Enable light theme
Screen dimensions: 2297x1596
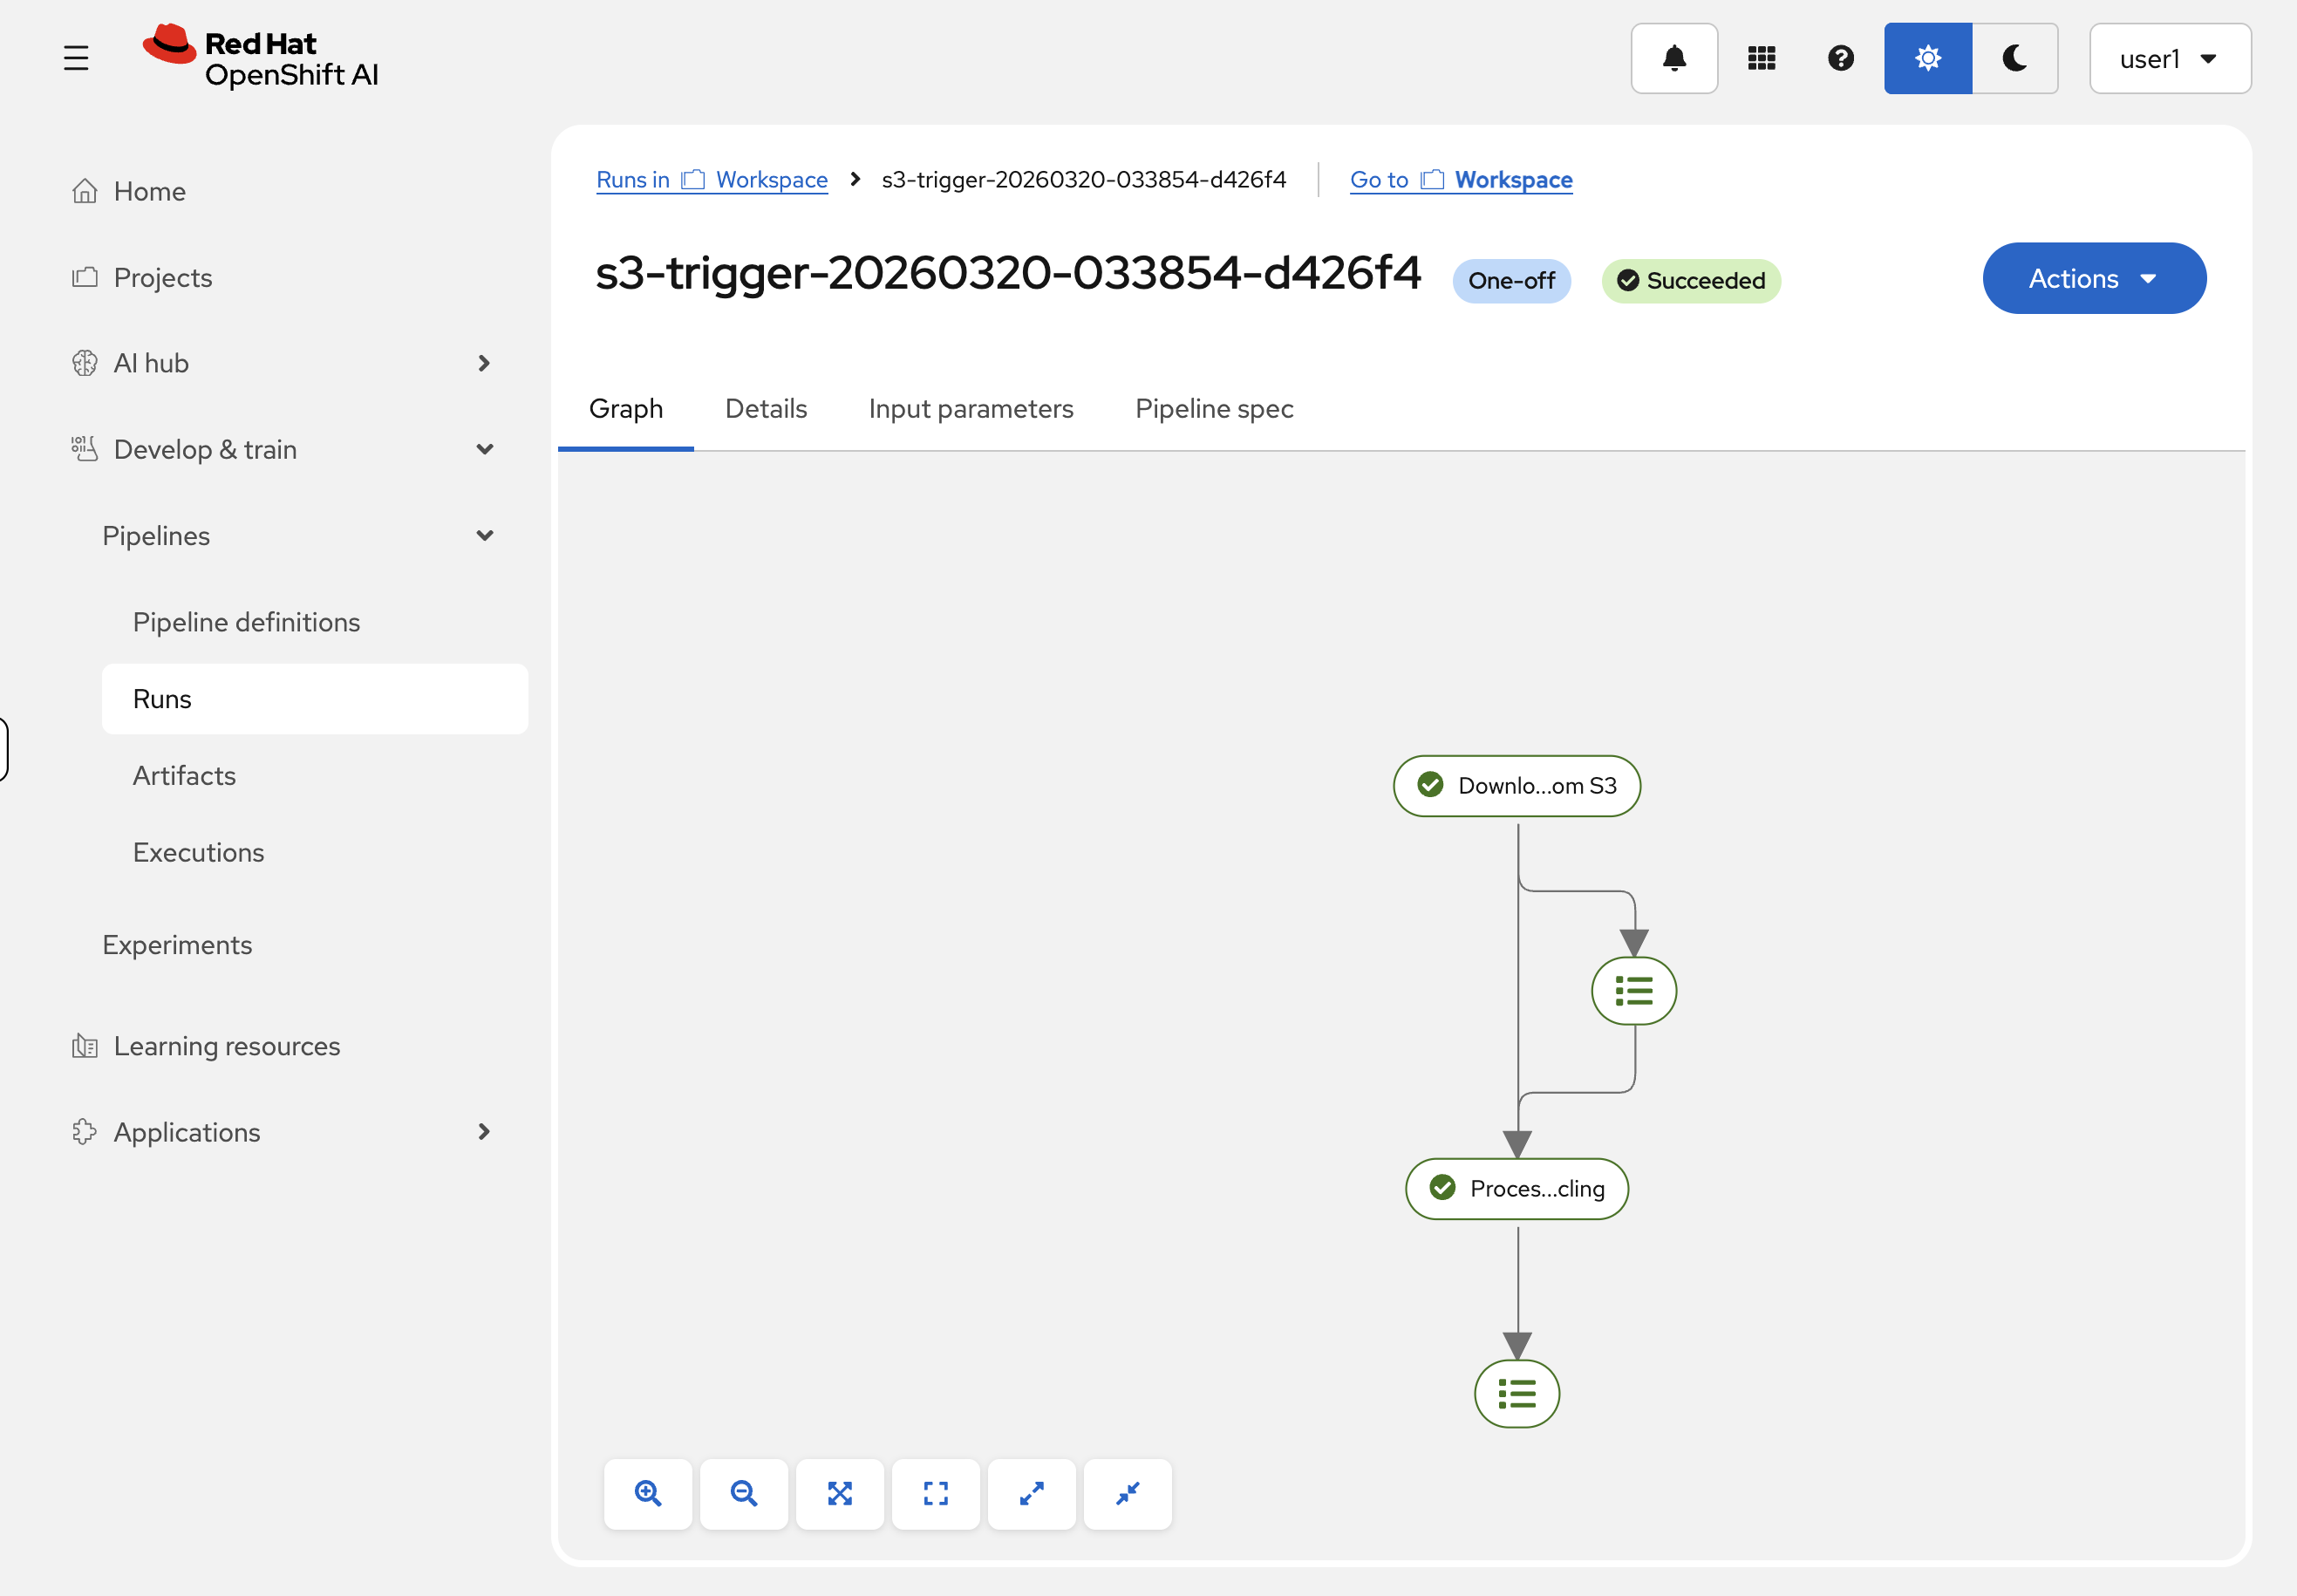[x=1927, y=57]
